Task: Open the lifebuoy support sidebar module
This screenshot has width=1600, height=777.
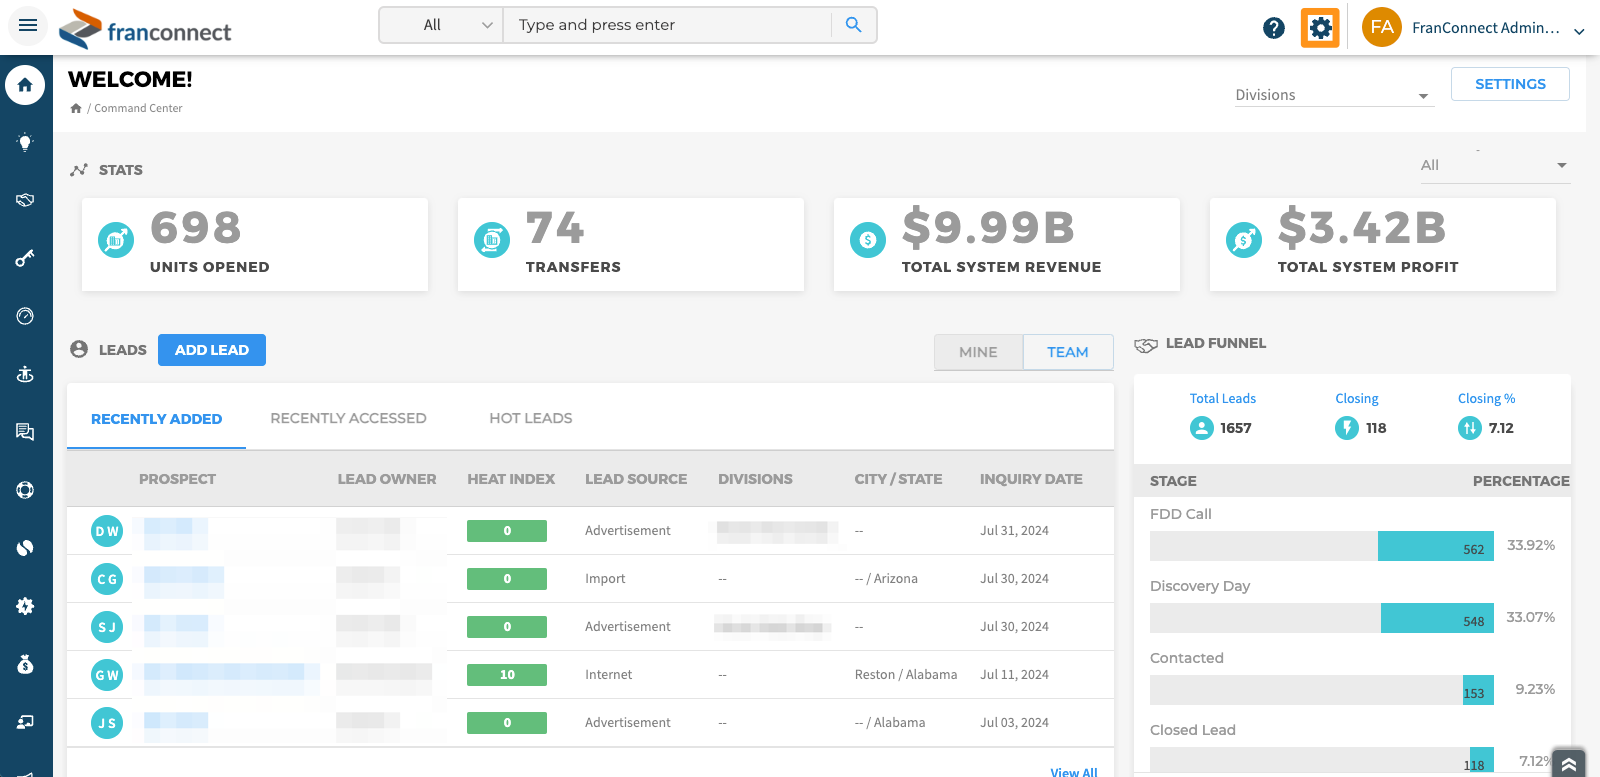Action: click(25, 490)
